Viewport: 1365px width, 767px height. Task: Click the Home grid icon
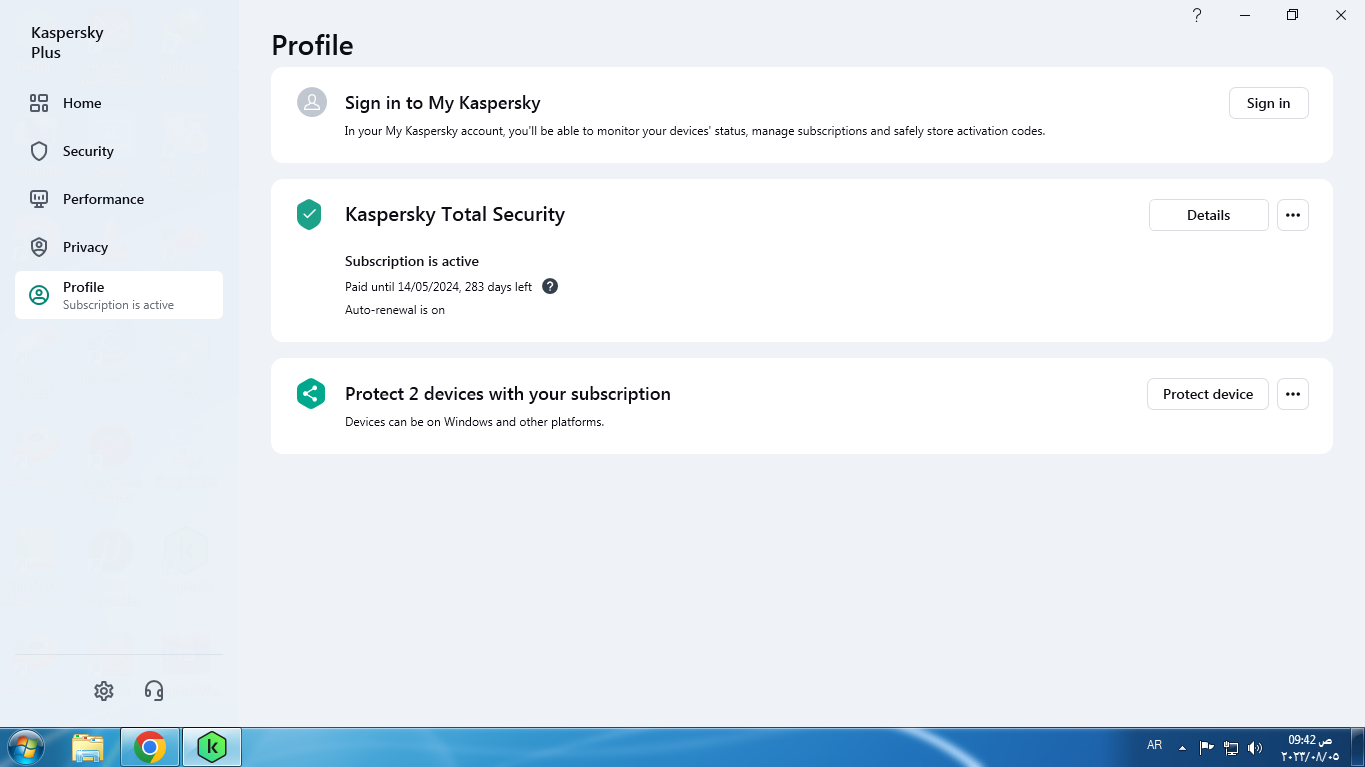coord(39,103)
